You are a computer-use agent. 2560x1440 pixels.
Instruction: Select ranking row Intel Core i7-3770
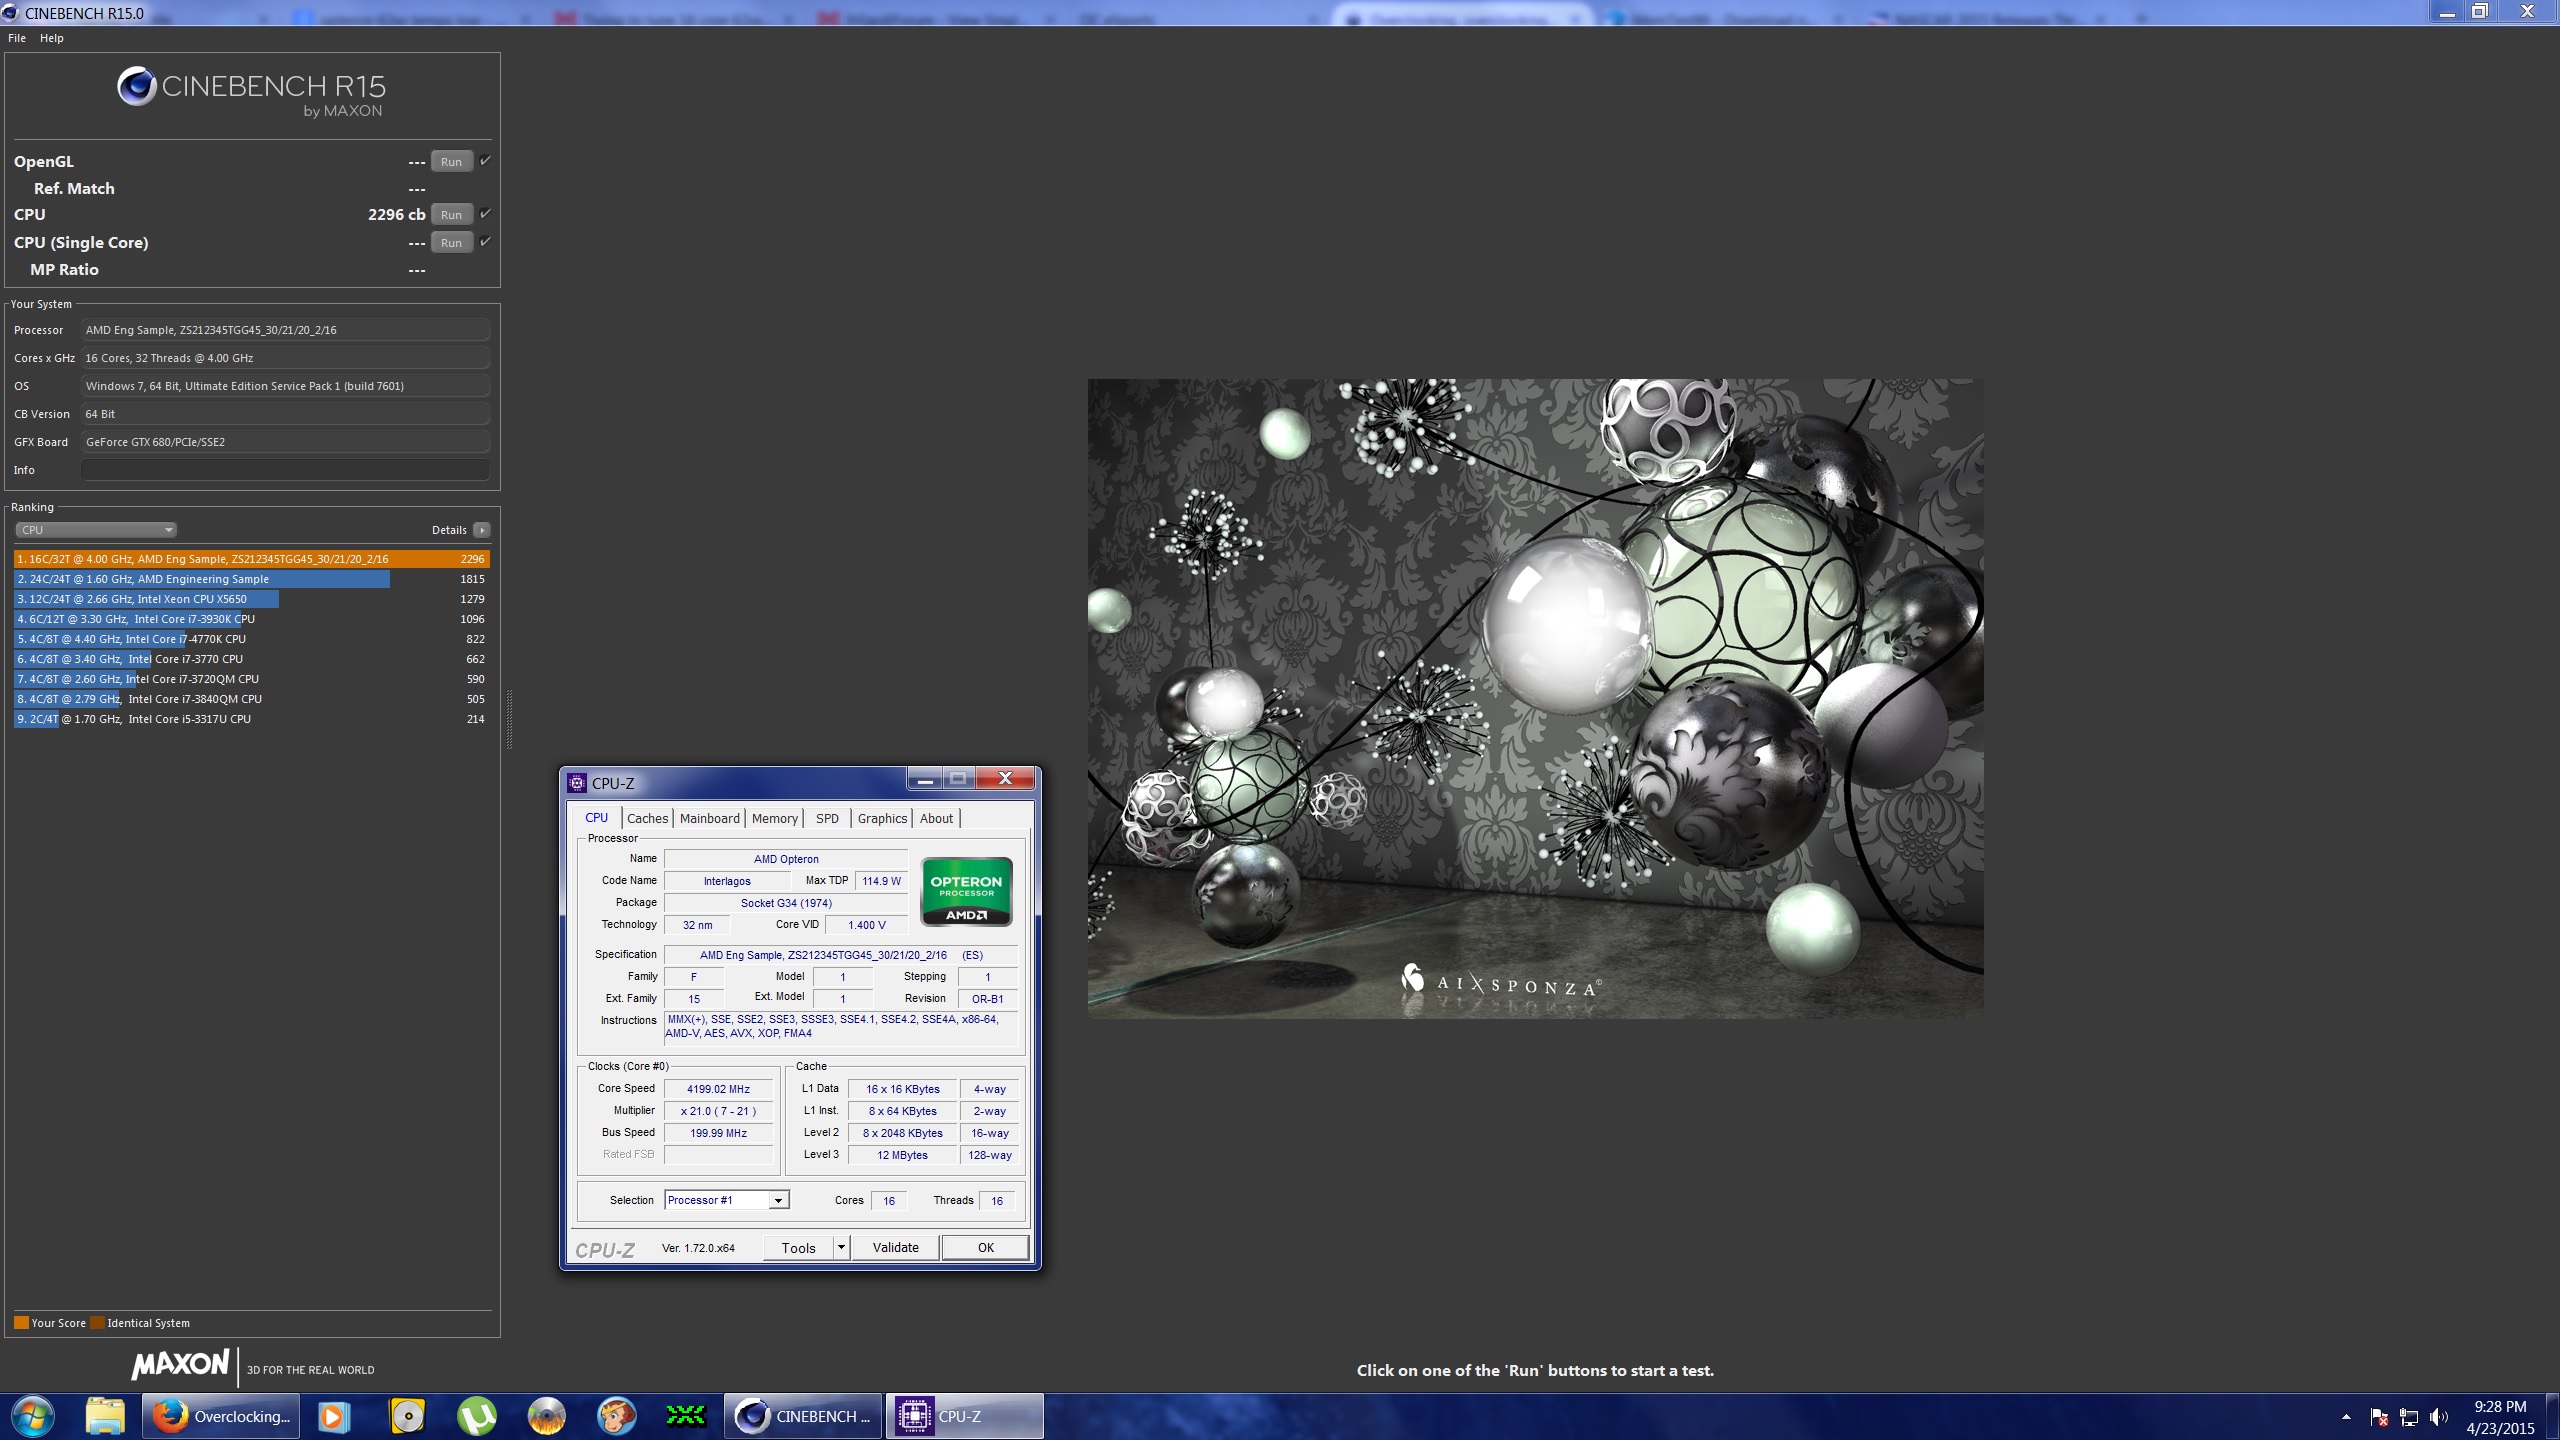pos(251,659)
